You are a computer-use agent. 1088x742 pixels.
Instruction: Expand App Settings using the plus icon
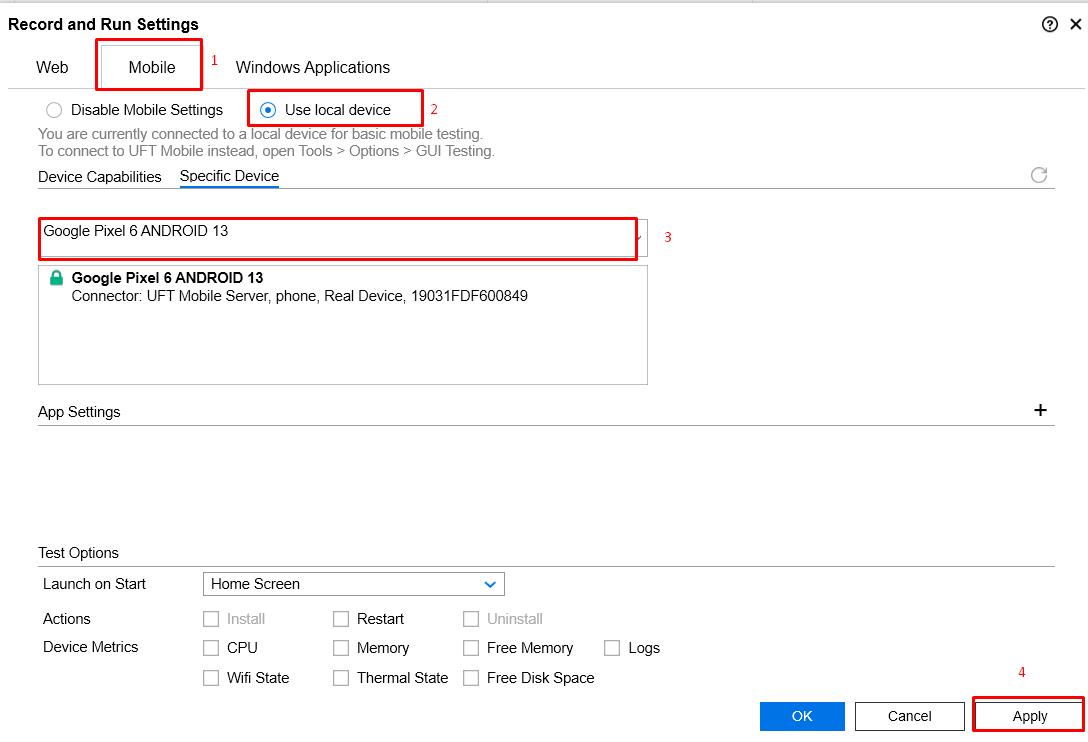(x=1040, y=410)
